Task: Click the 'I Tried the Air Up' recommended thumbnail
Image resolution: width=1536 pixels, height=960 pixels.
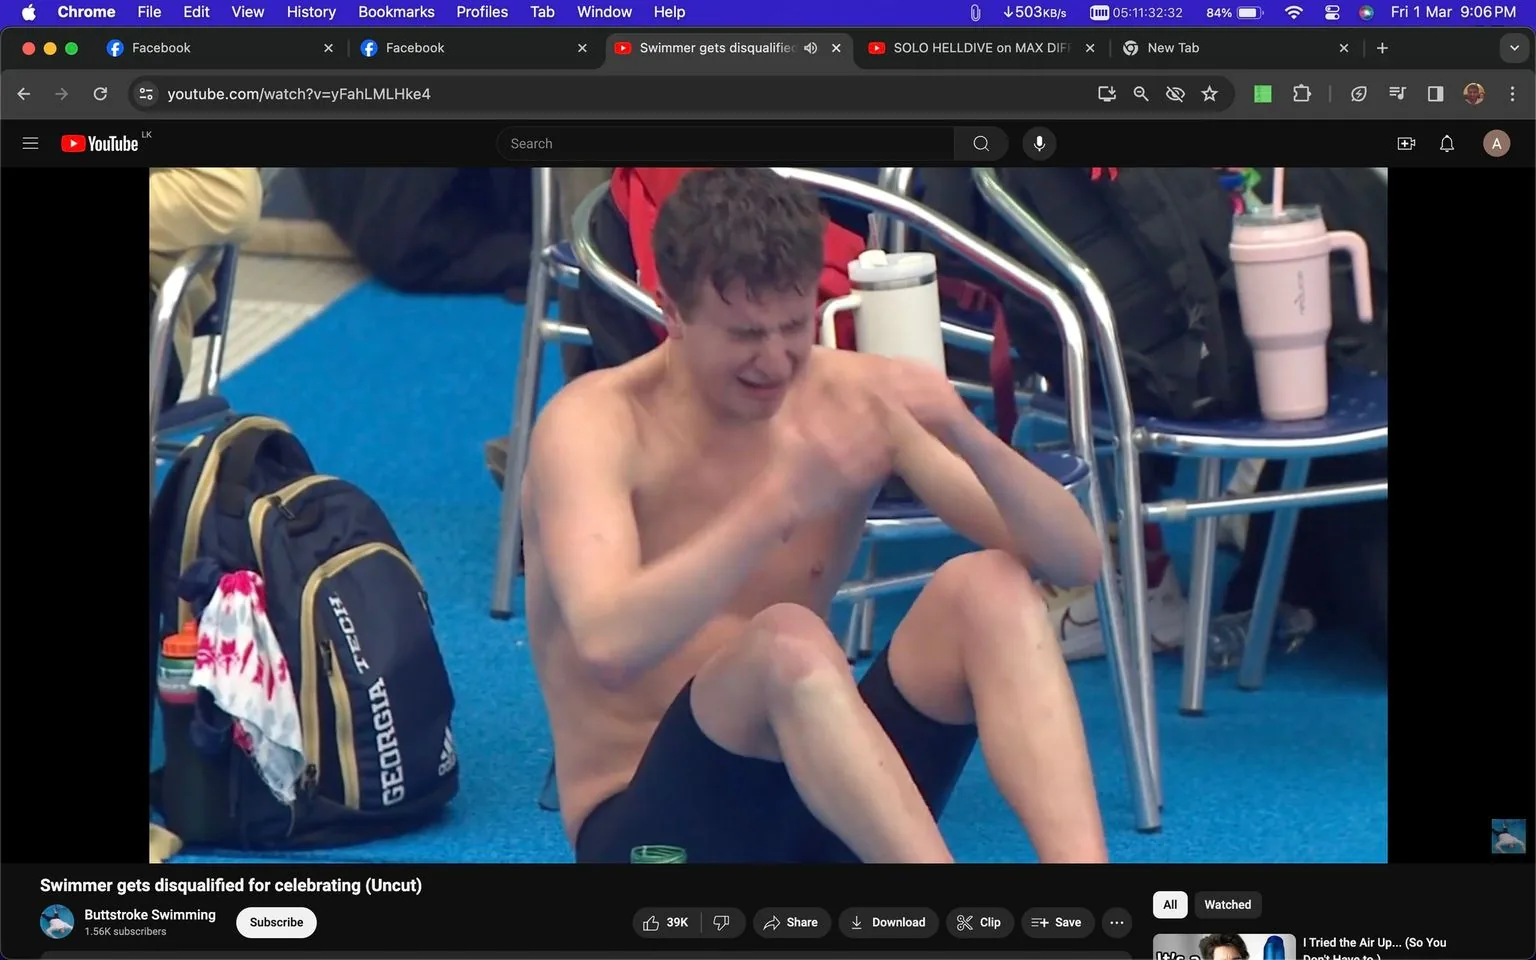Action: tap(1223, 945)
